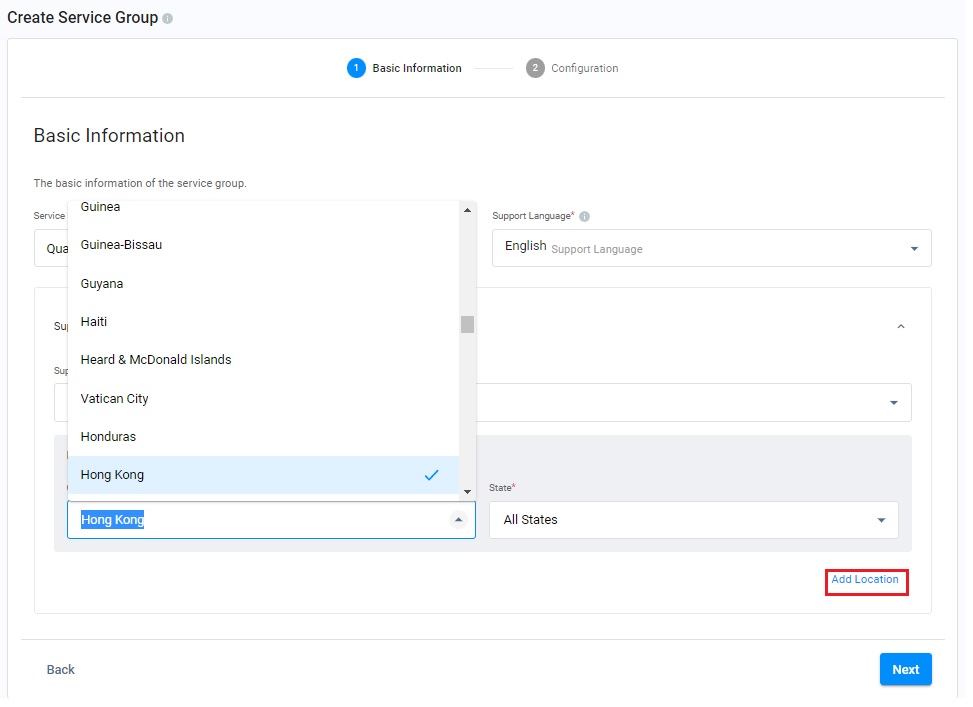973x707 pixels.
Task: Choose Haiti in the country list
Action: pos(94,322)
